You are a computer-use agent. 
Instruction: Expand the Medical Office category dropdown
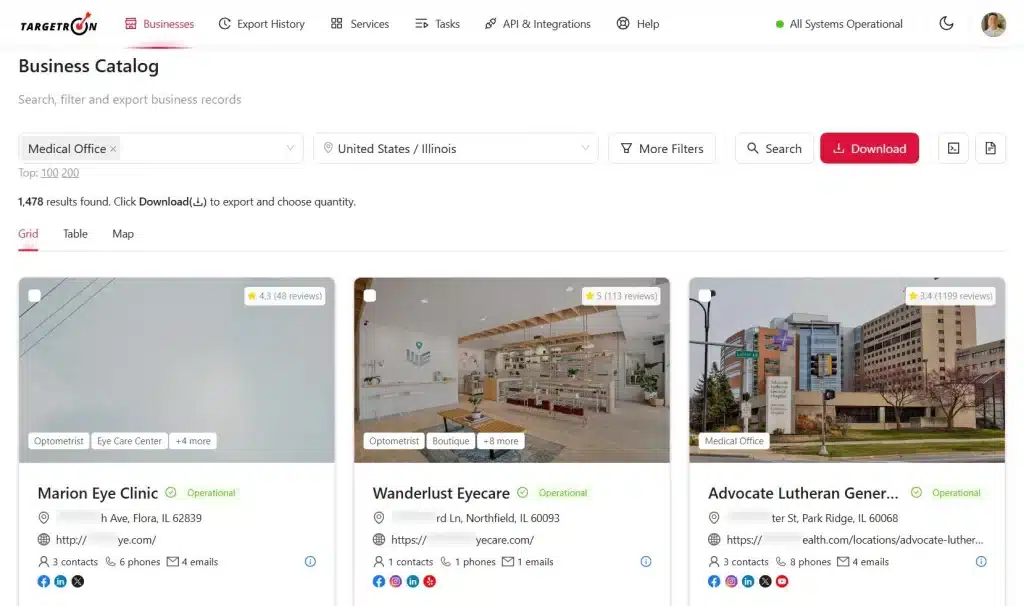pos(290,148)
